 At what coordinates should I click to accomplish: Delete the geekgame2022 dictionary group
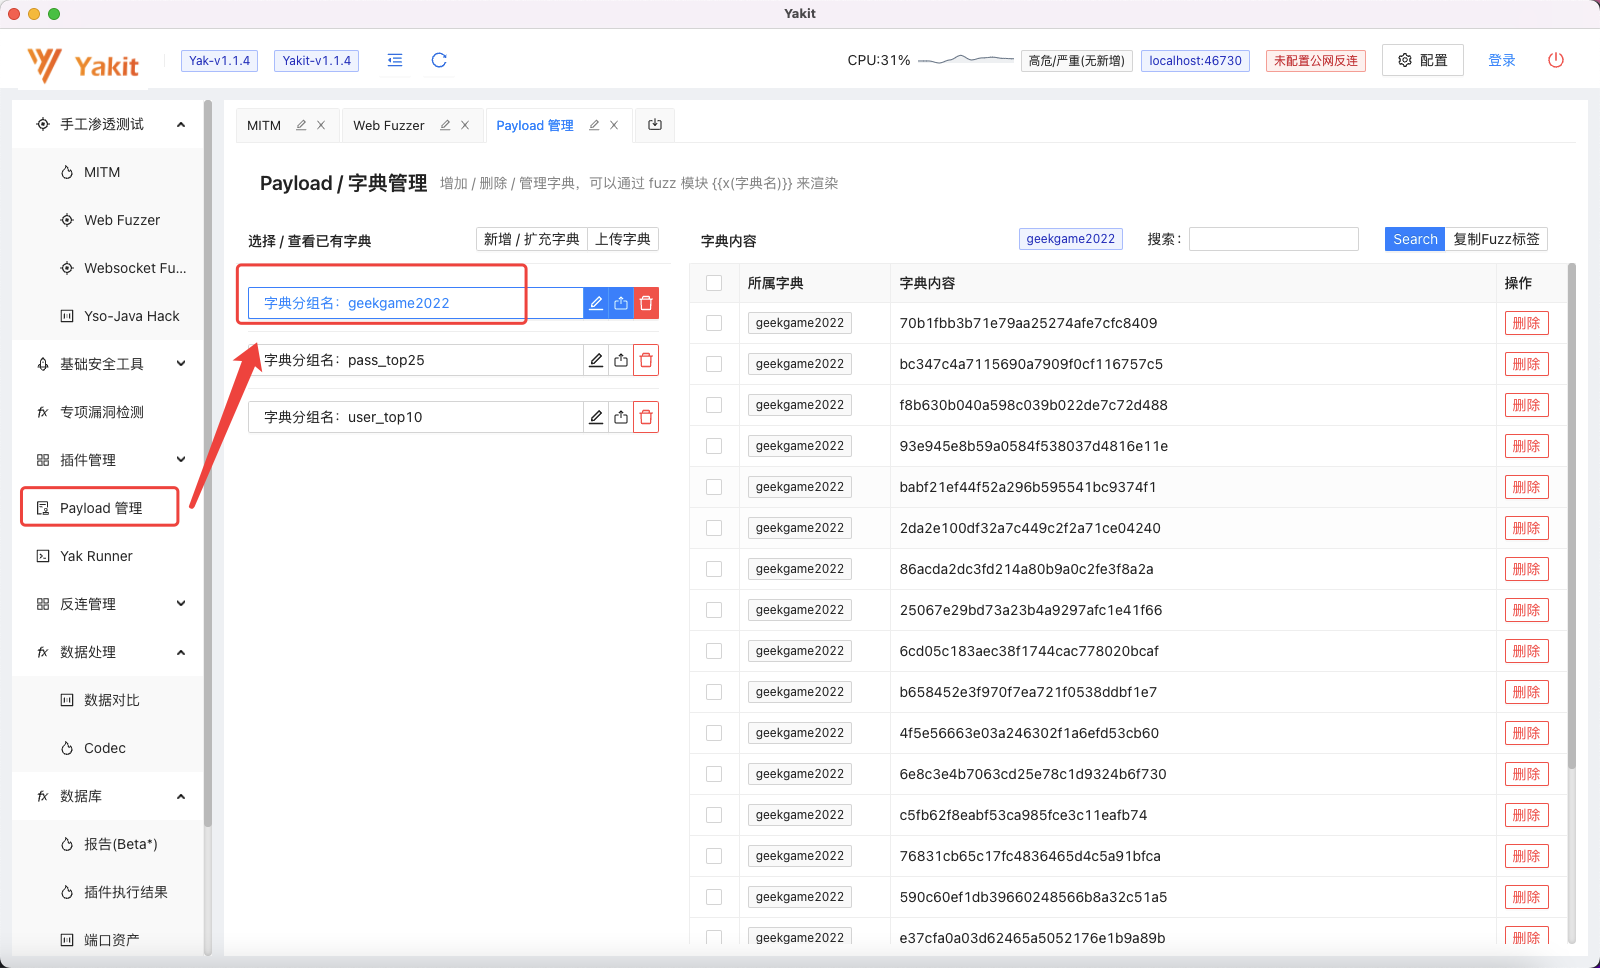coord(646,303)
